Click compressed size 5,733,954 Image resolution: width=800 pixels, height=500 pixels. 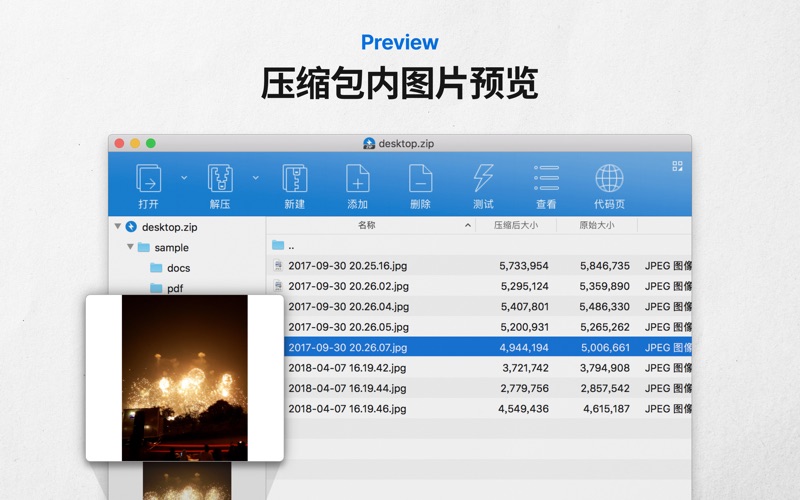(523, 266)
